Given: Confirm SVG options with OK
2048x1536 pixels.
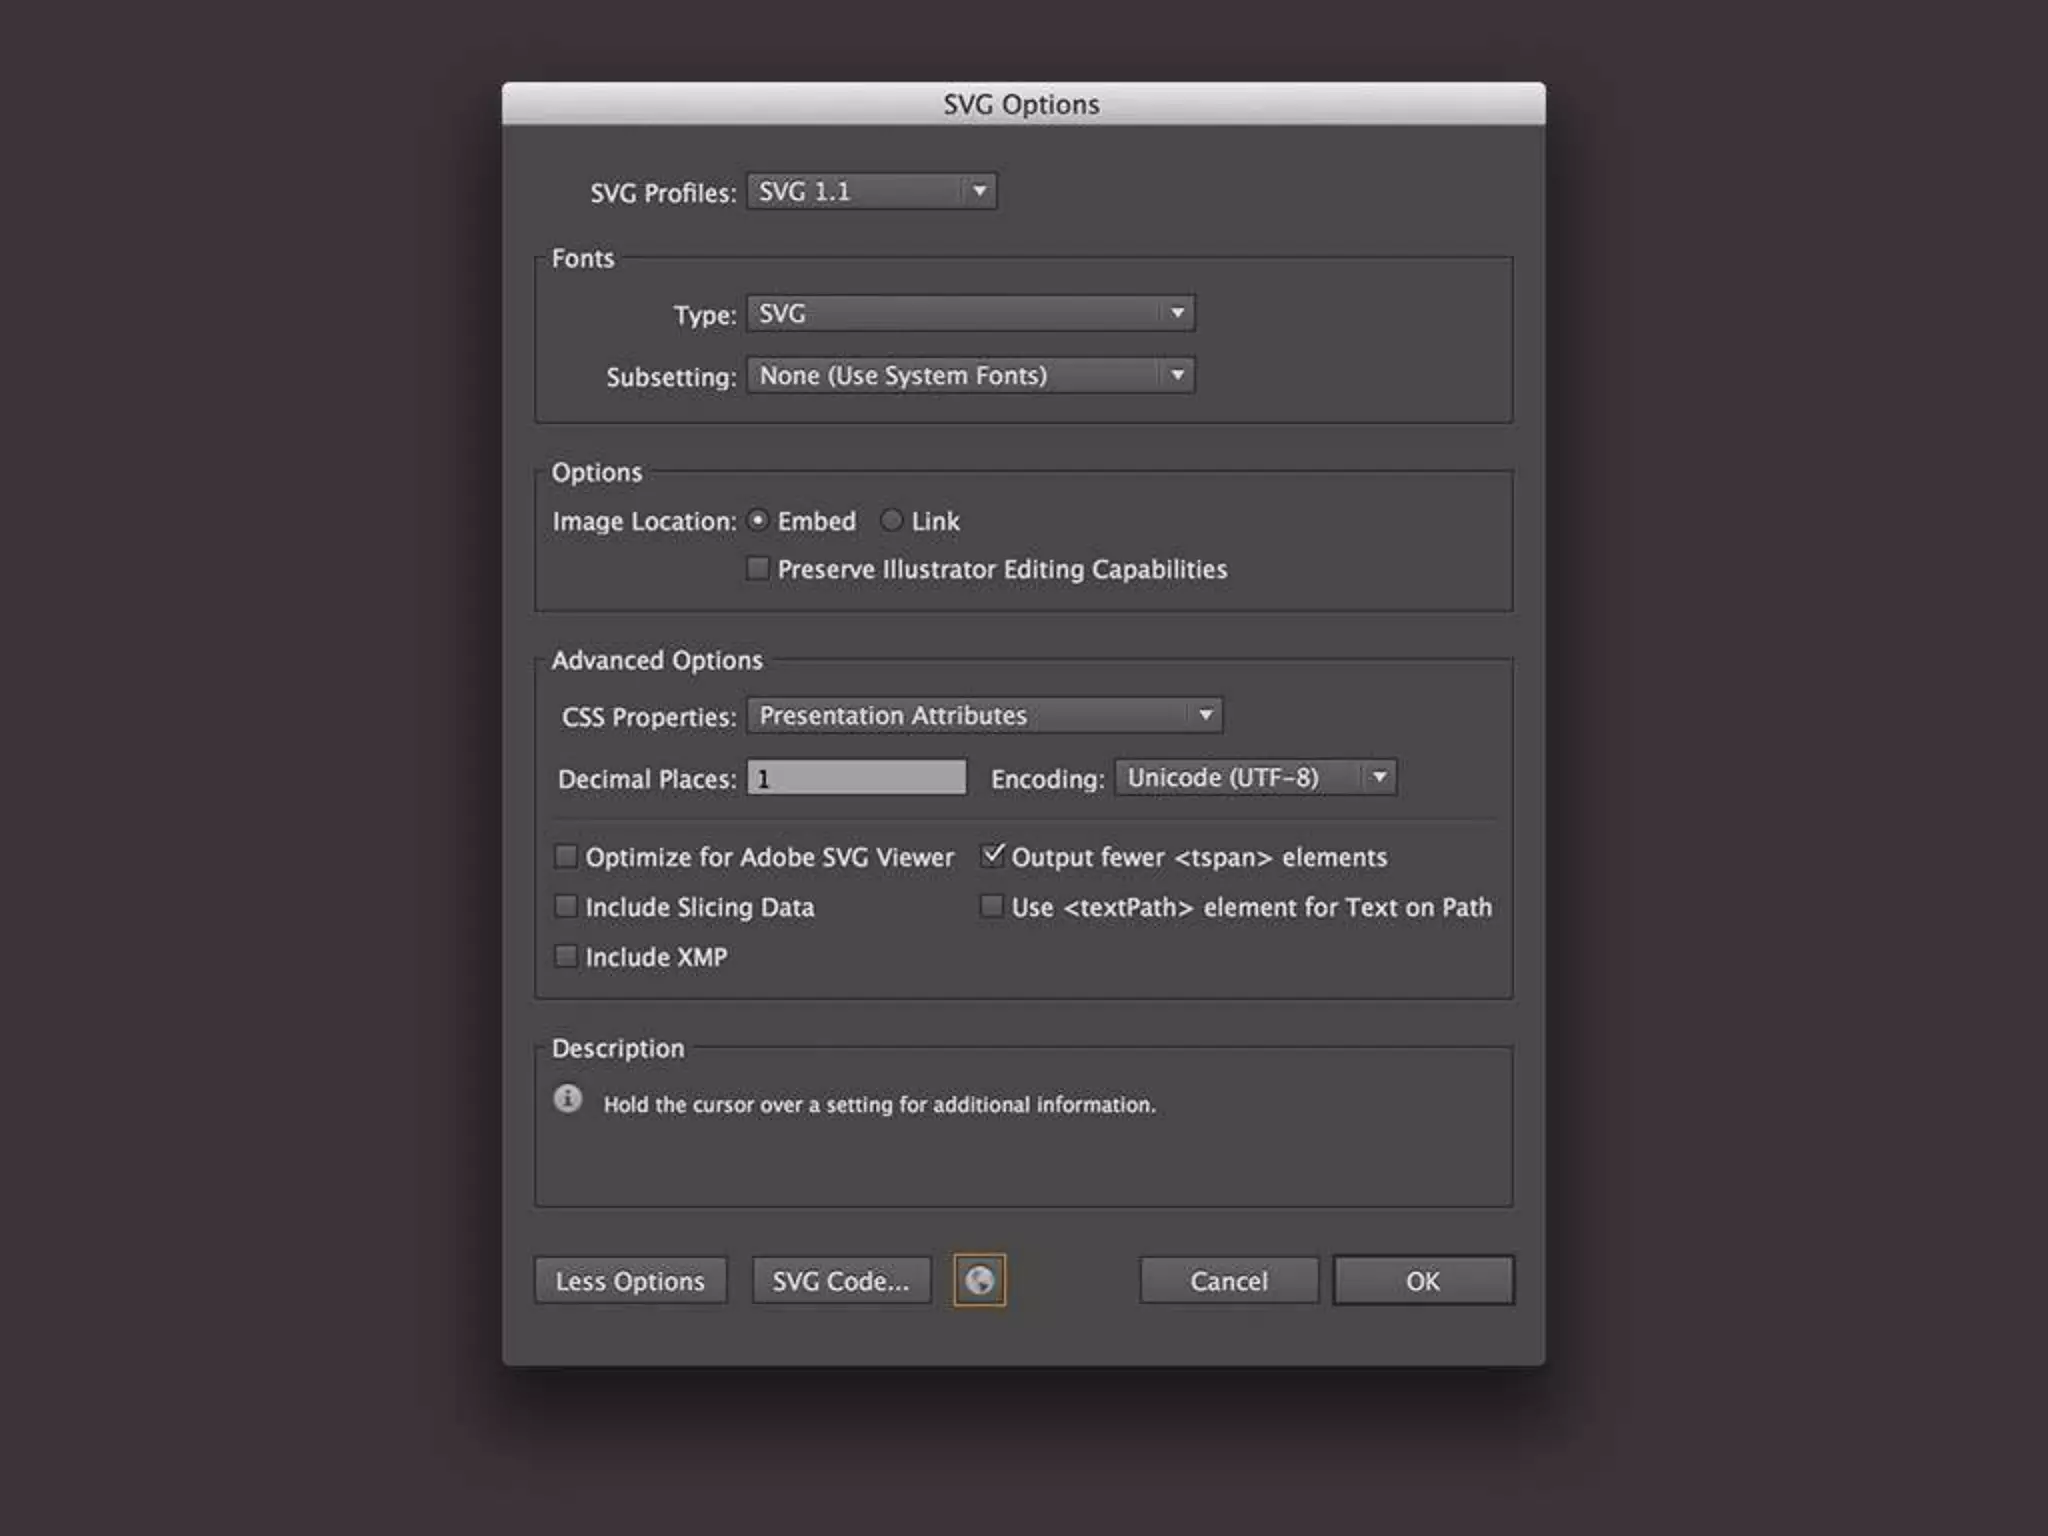Looking at the screenshot, I should click(1423, 1280).
